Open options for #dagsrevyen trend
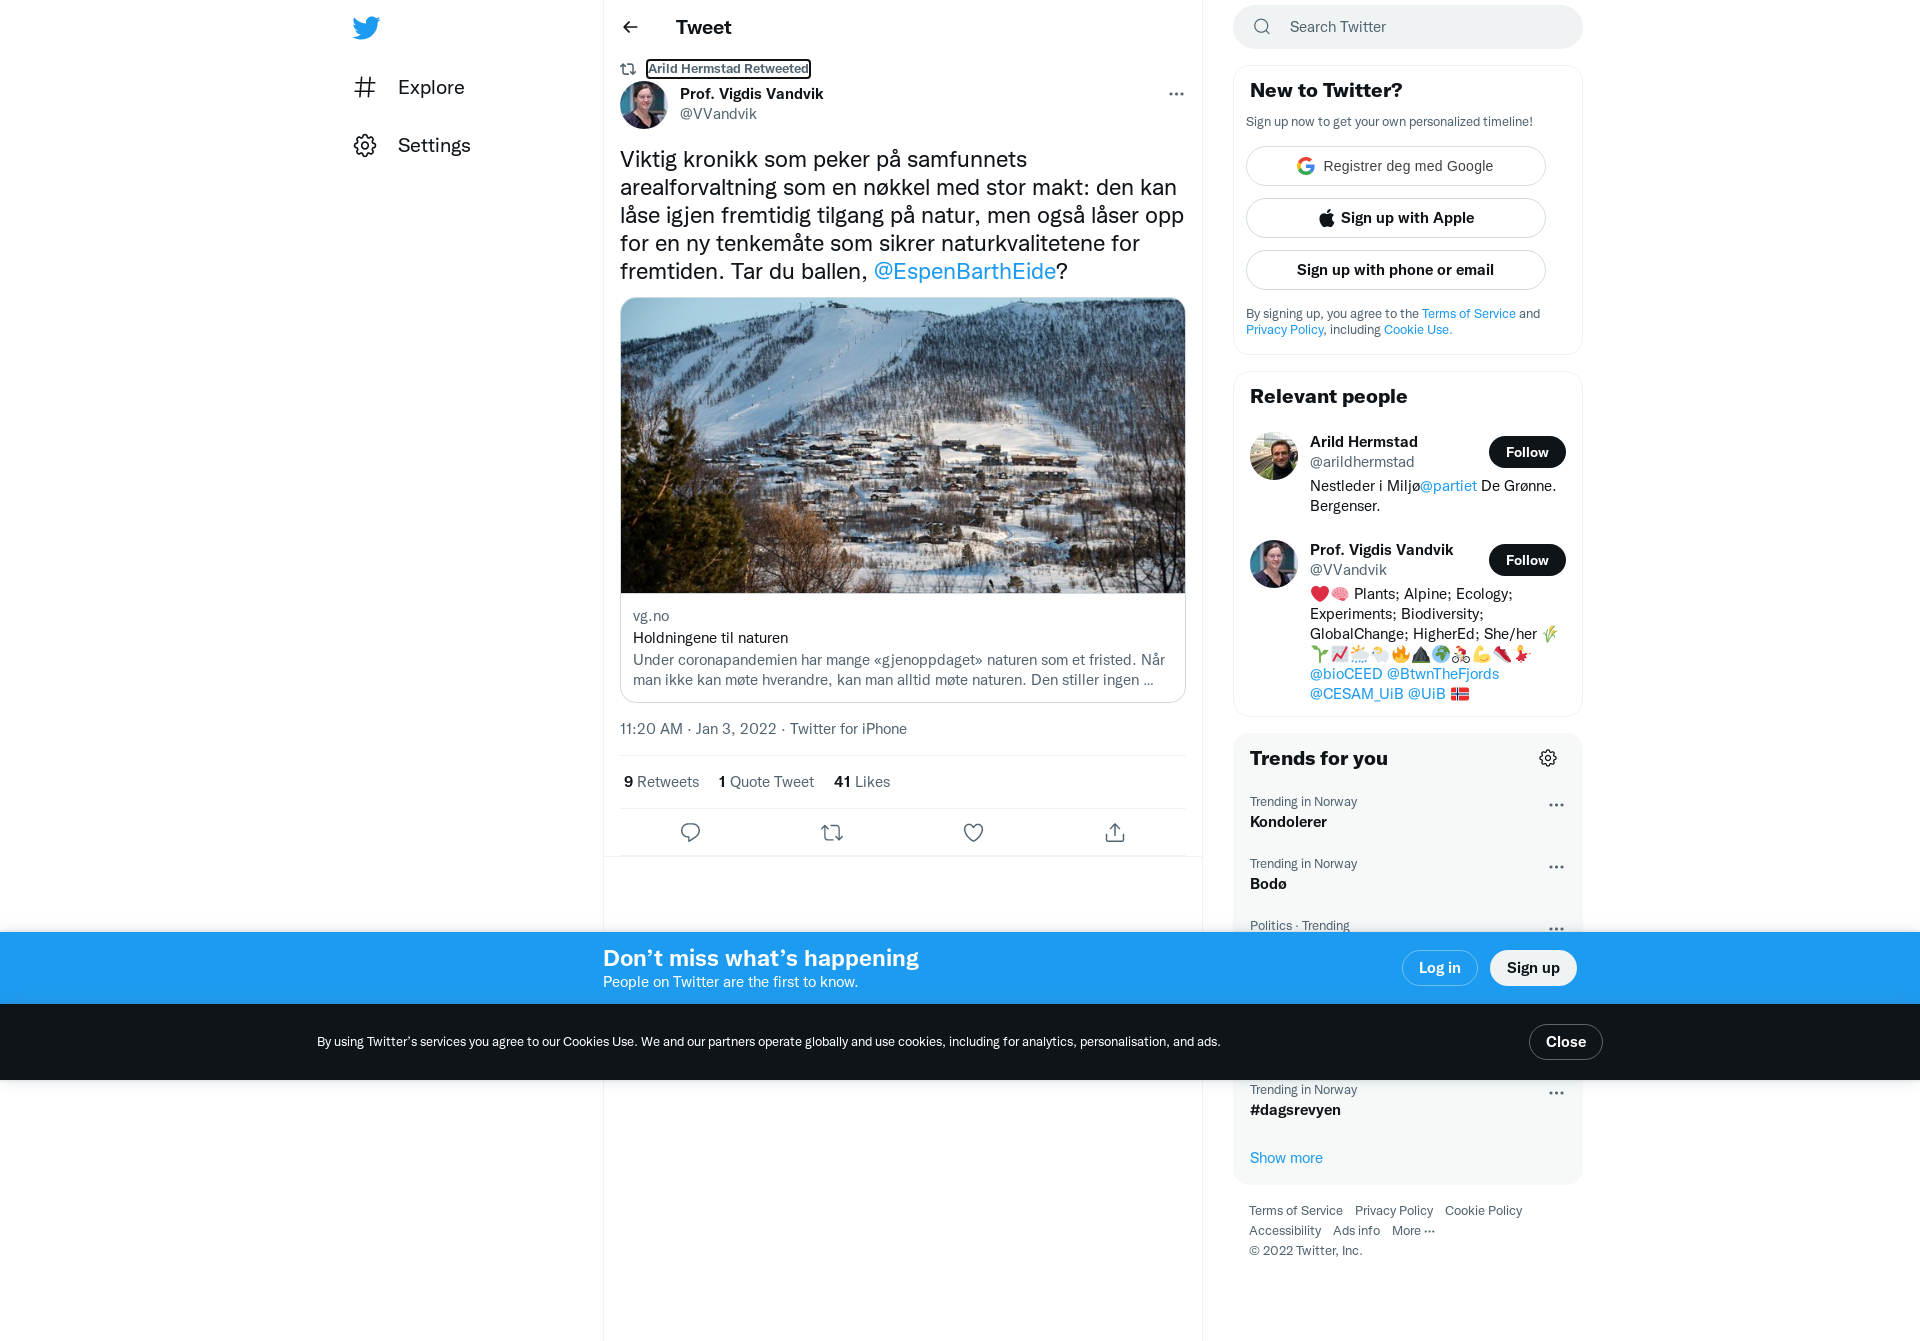1920x1341 pixels. pyautogui.click(x=1556, y=1093)
